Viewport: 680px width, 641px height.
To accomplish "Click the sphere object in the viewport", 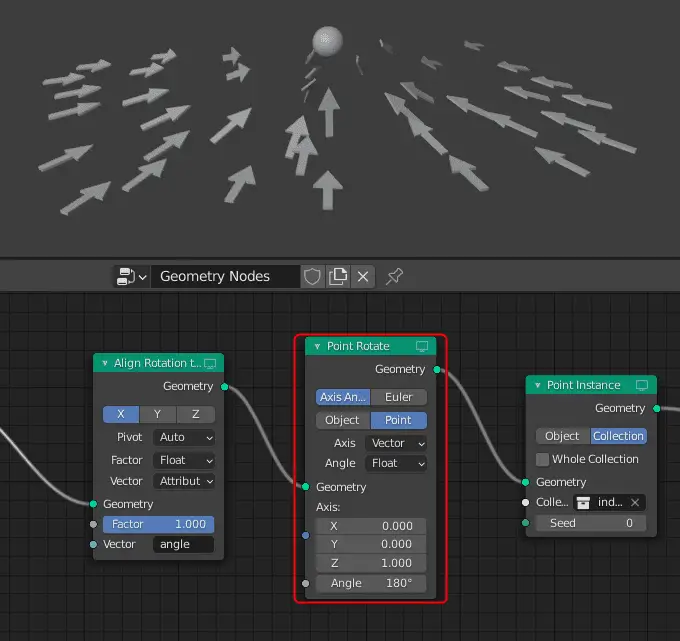I will (x=327, y=41).
